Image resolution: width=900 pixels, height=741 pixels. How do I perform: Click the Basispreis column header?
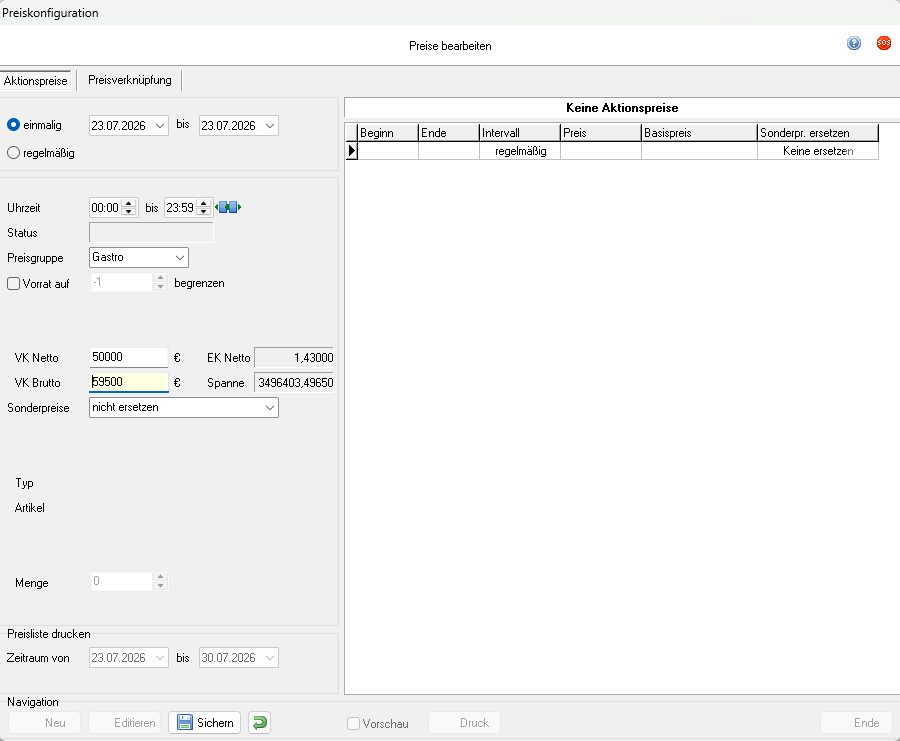699,133
